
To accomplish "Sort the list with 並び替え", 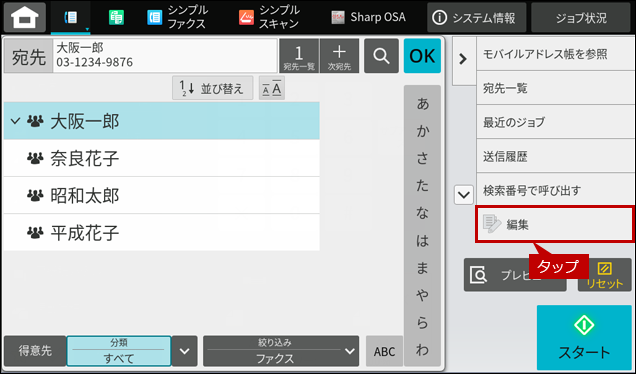I will click(x=213, y=88).
